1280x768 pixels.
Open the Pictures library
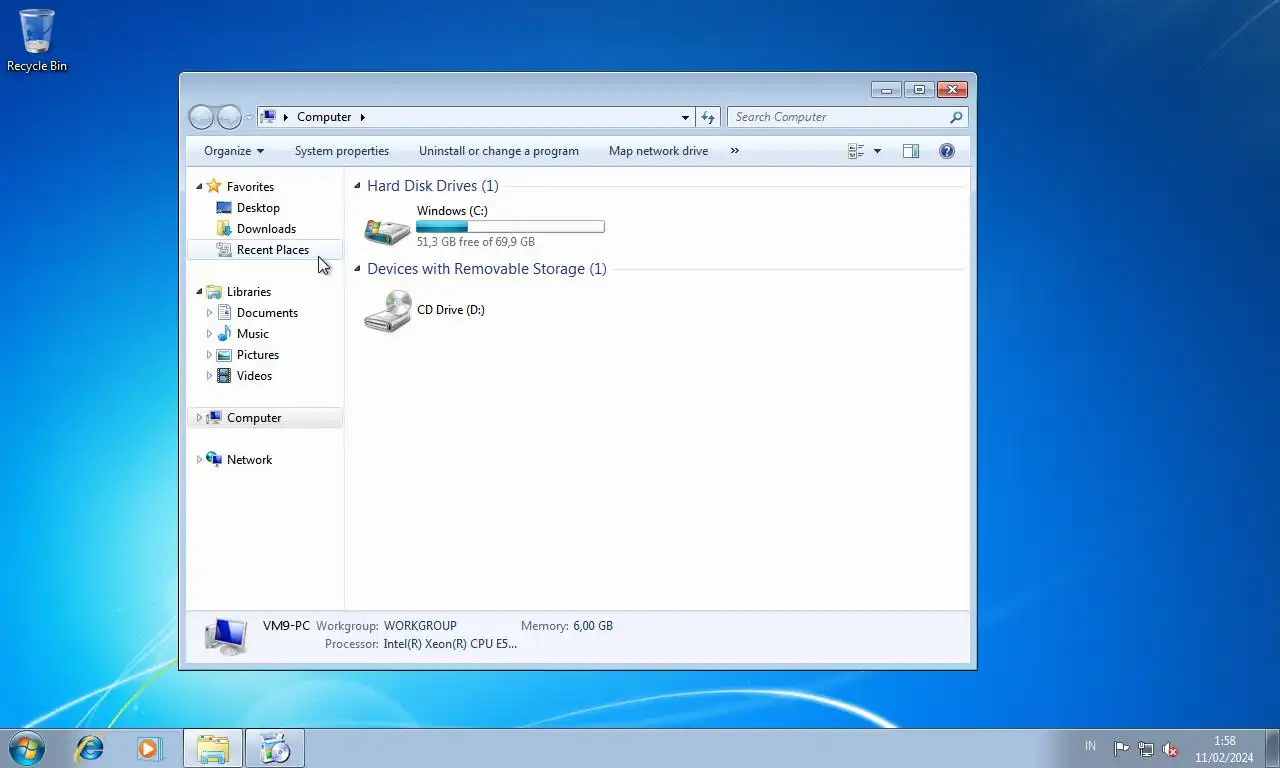[258, 355]
